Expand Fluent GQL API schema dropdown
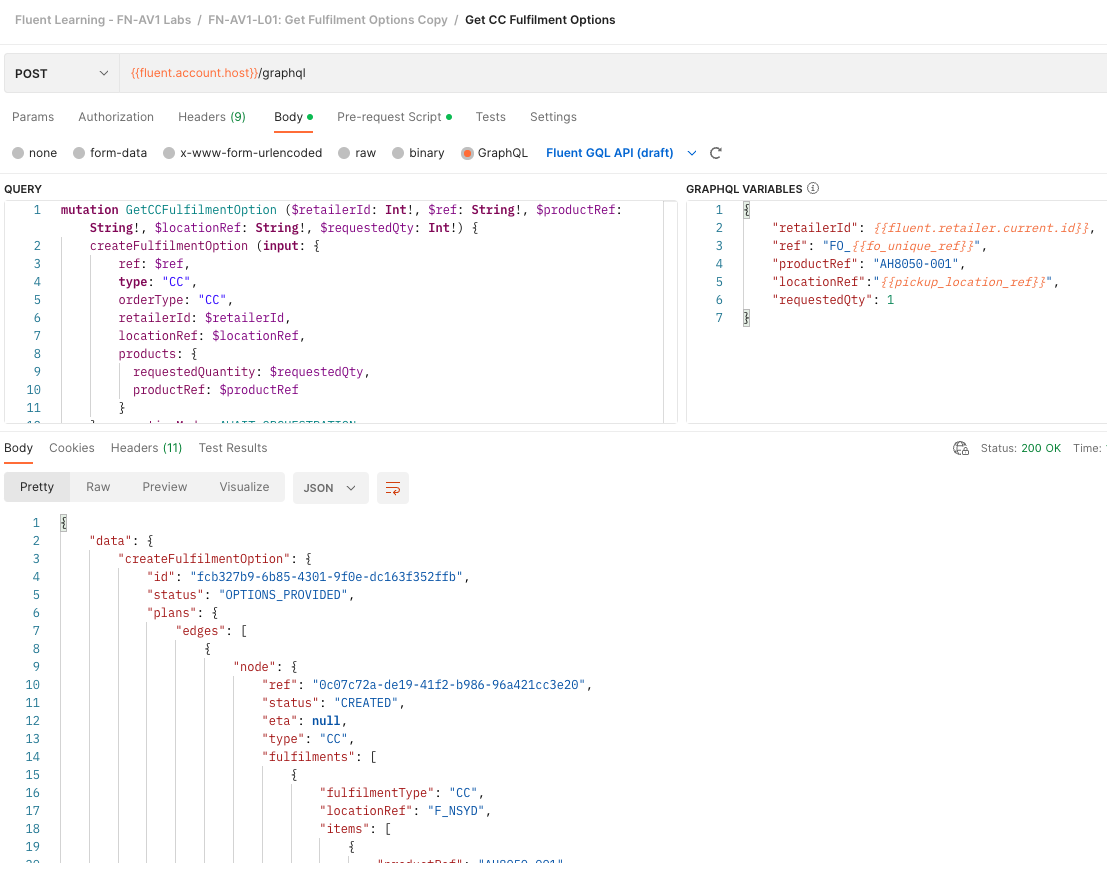Screen dimensions: 1107x870 pyautogui.click(x=692, y=153)
